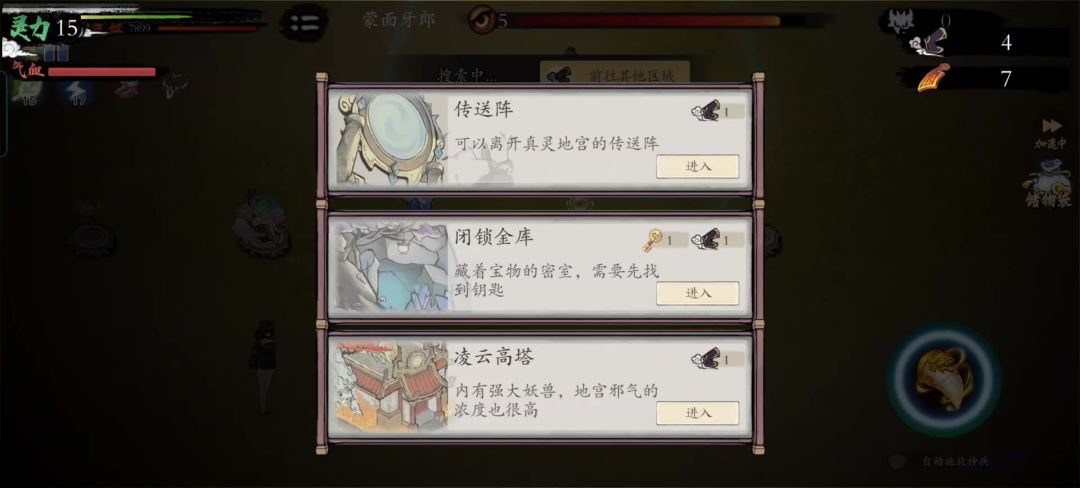The width and height of the screenshot is (1080, 488).
Task: Click the red pagoda tower thumbnail
Action: coord(391,388)
